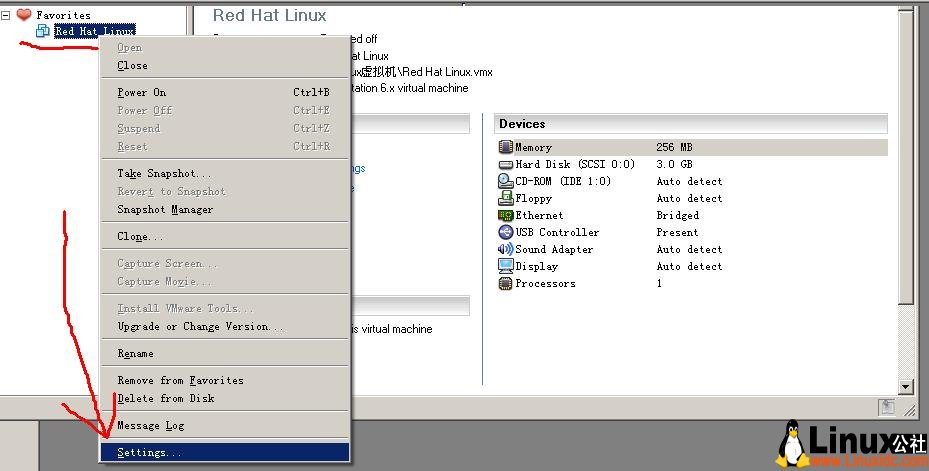Click the Floppy label in Devices list
This screenshot has height=471, width=929.
tap(533, 198)
